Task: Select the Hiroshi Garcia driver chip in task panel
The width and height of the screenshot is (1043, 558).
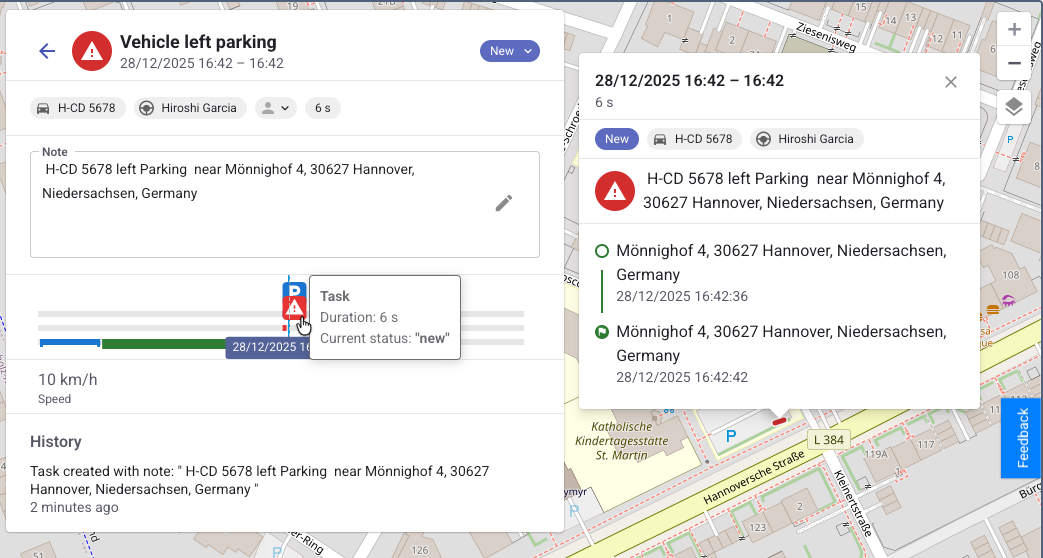Action: [190, 108]
